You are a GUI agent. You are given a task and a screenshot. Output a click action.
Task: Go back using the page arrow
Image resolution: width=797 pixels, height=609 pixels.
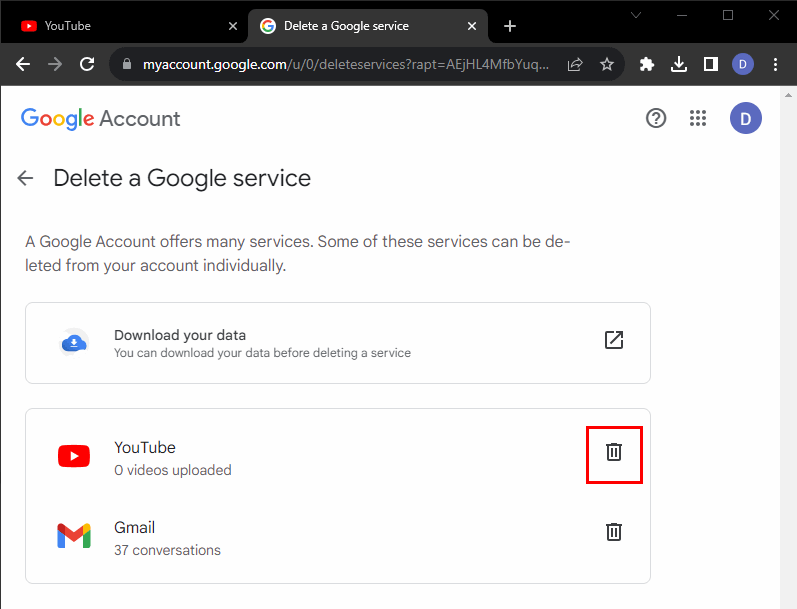point(26,178)
